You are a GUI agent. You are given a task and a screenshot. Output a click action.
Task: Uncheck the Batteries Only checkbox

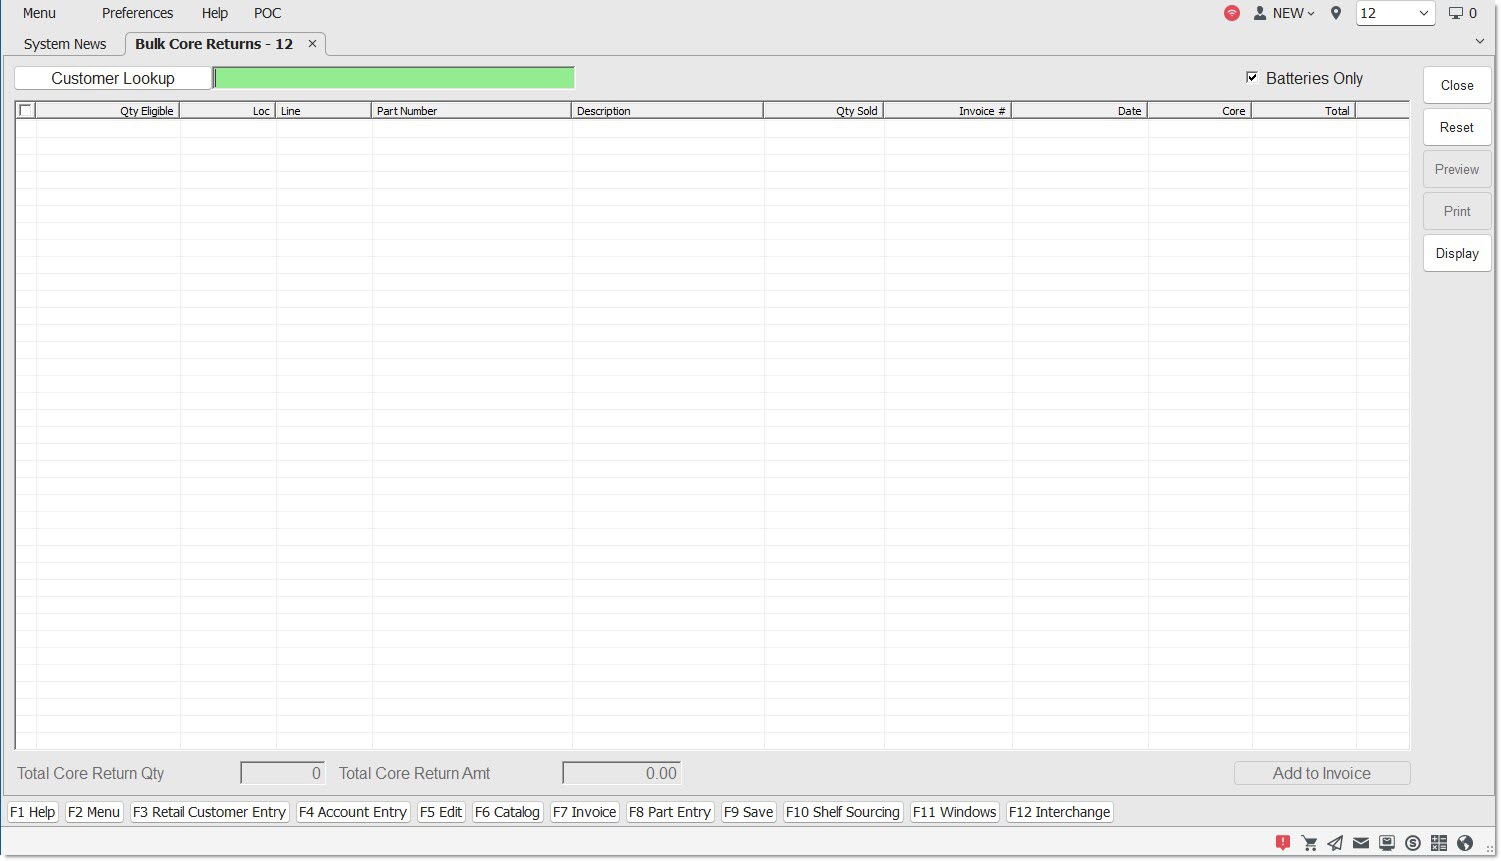(x=1252, y=78)
